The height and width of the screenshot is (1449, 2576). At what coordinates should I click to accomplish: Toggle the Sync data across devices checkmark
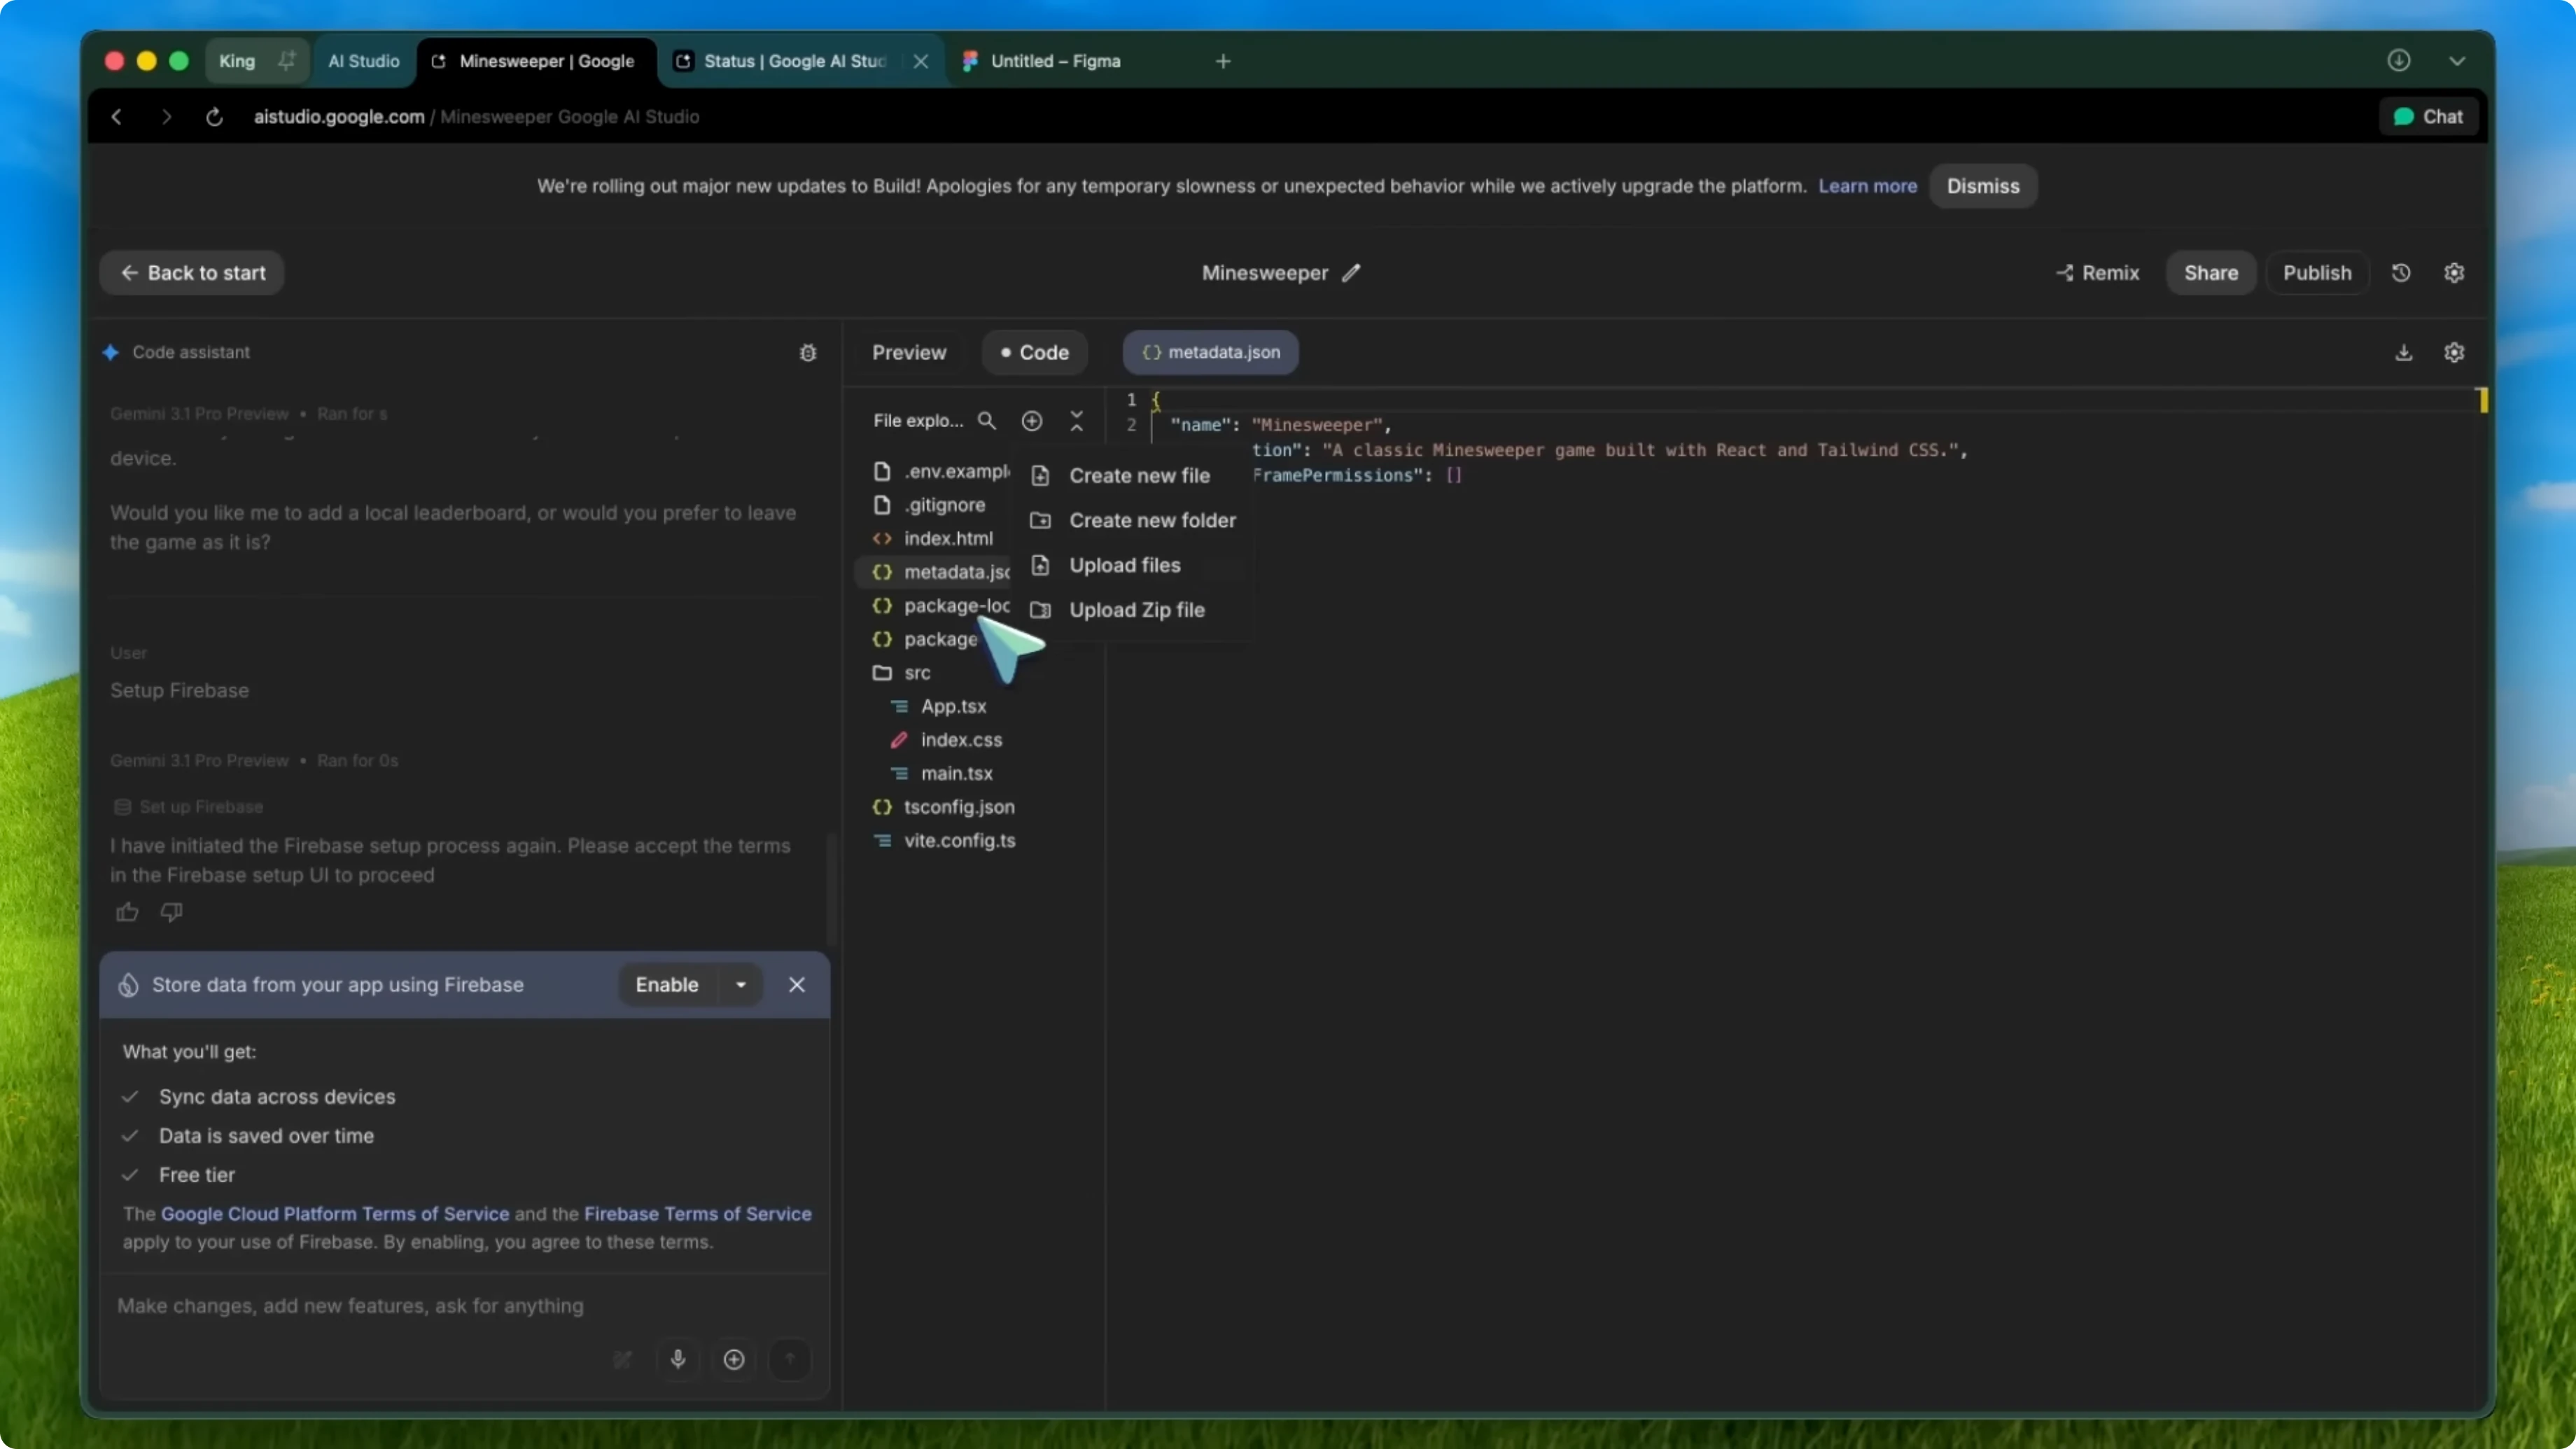(x=130, y=1096)
